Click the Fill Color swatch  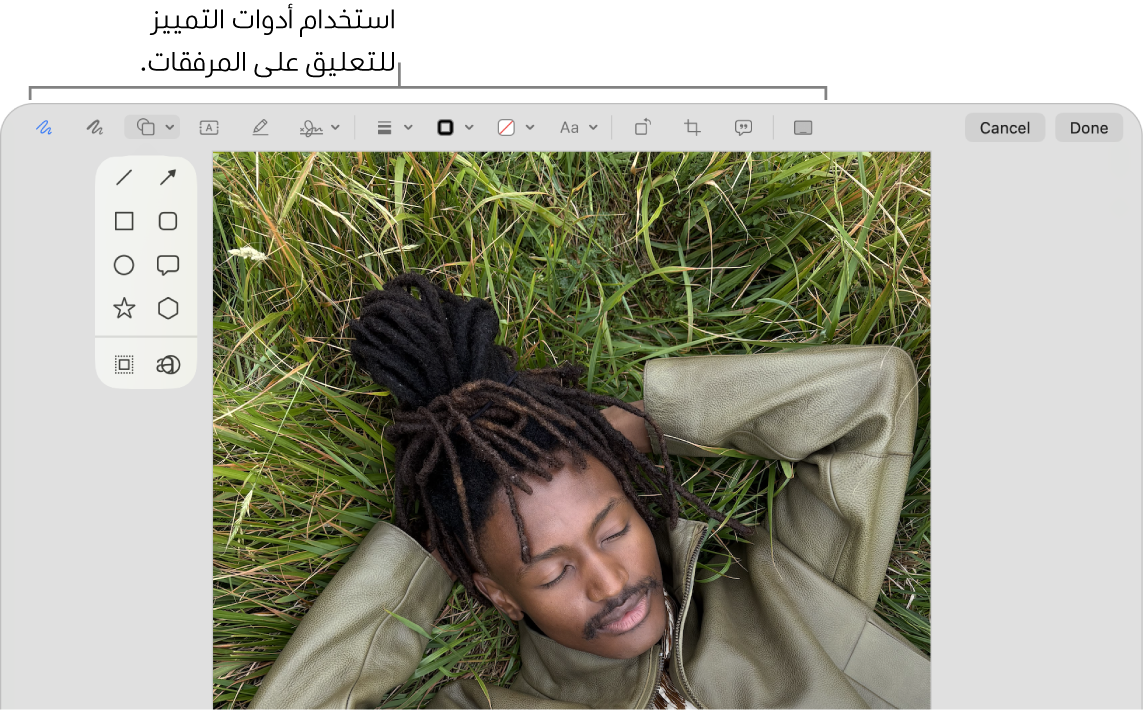click(x=506, y=128)
